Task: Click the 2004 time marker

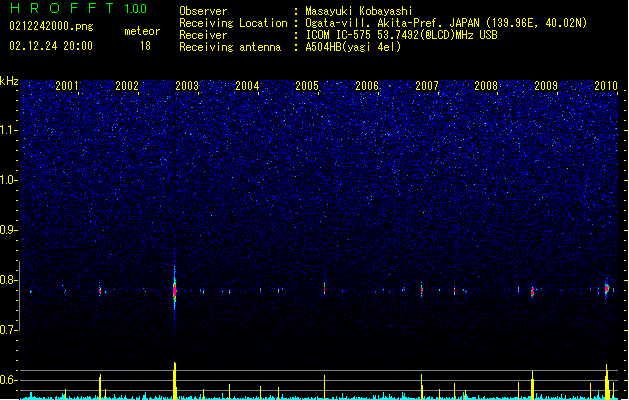Action: [247, 86]
